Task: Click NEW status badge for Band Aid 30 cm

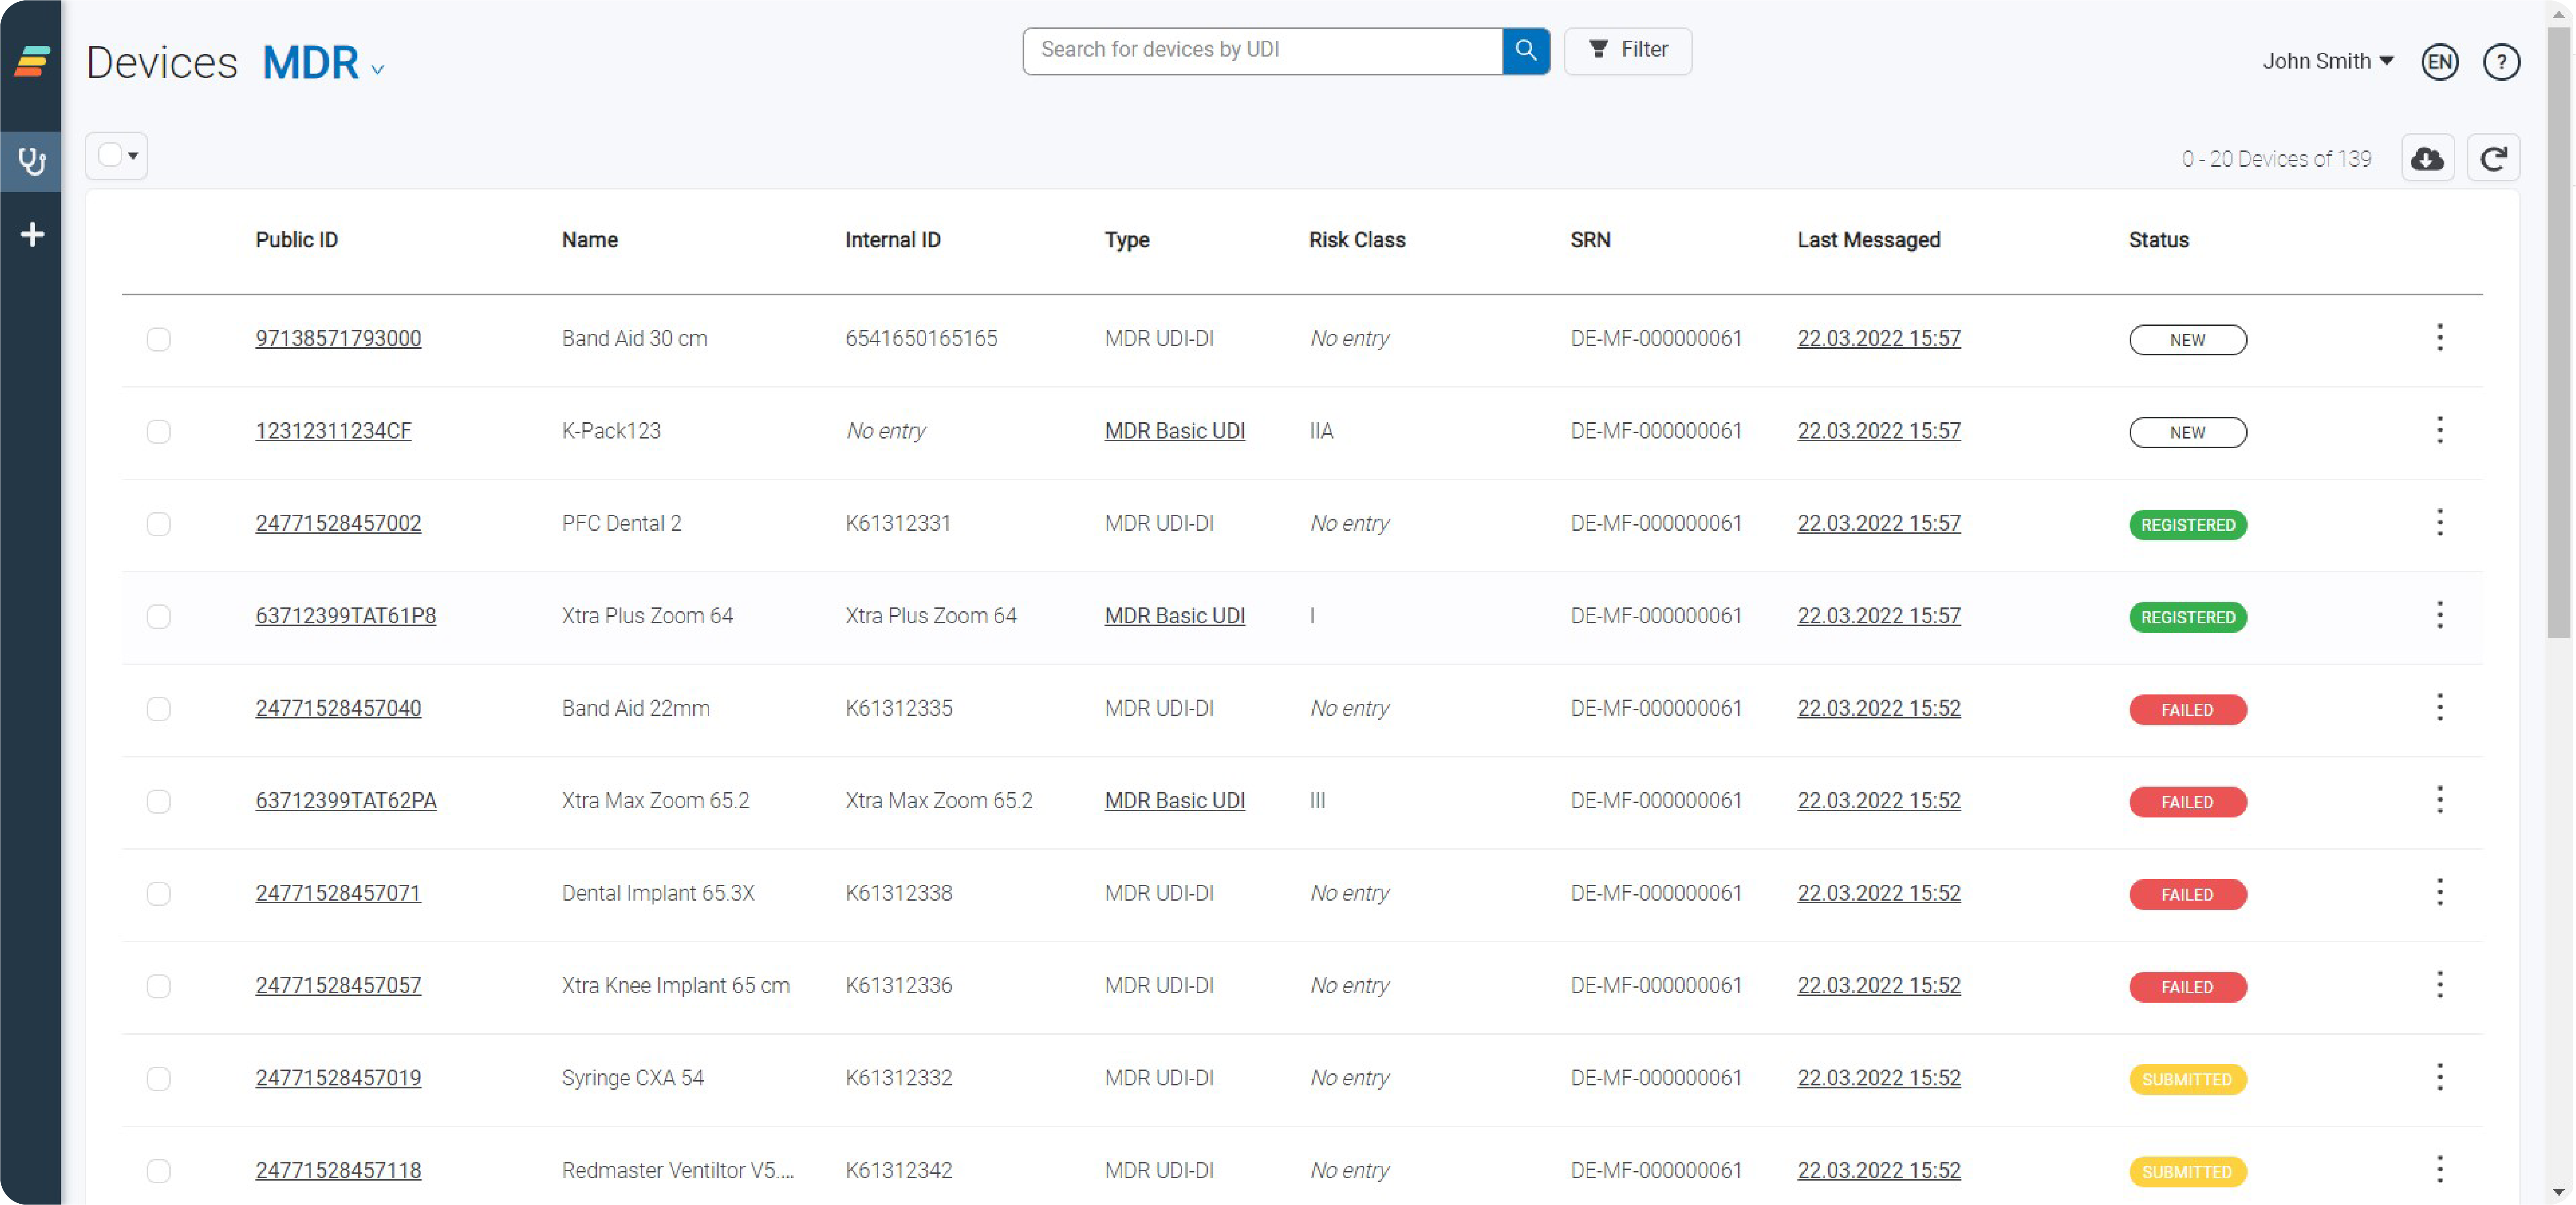Action: click(2187, 339)
